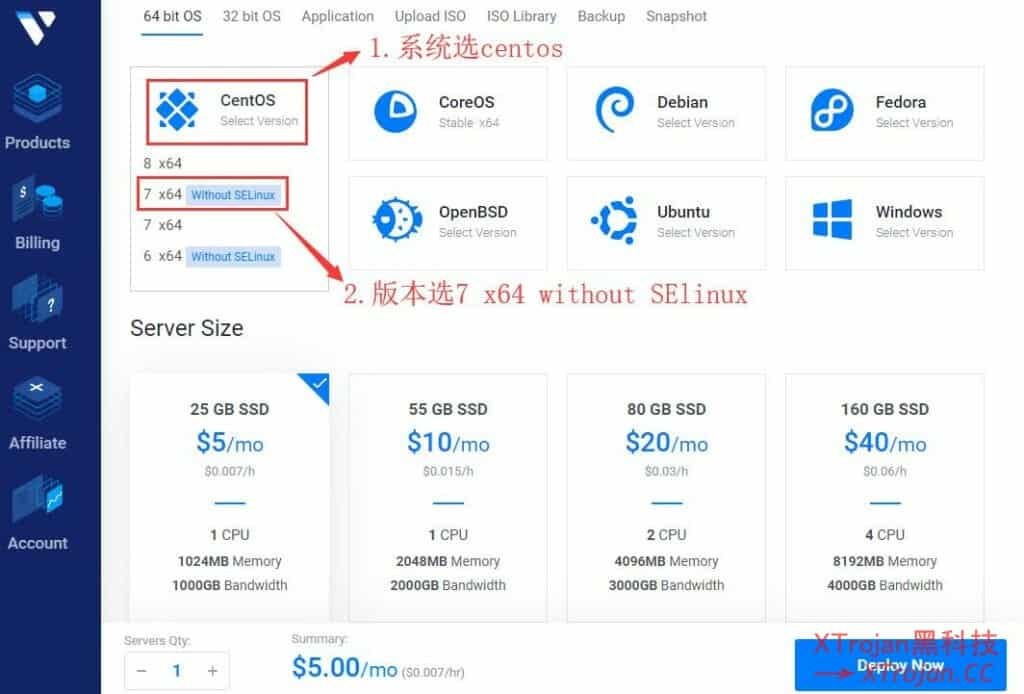Open the Fedora version selector
This screenshot has height=694, width=1024.
tap(884, 112)
